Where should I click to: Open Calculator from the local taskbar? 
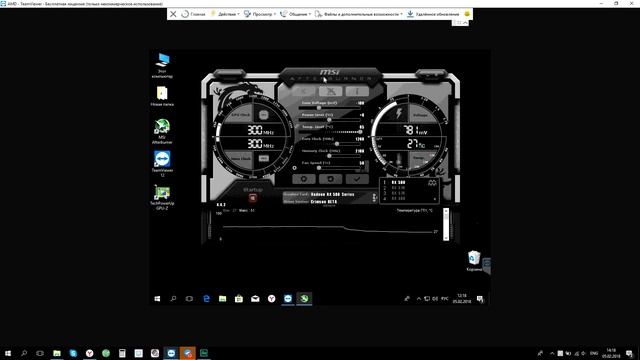122,353
